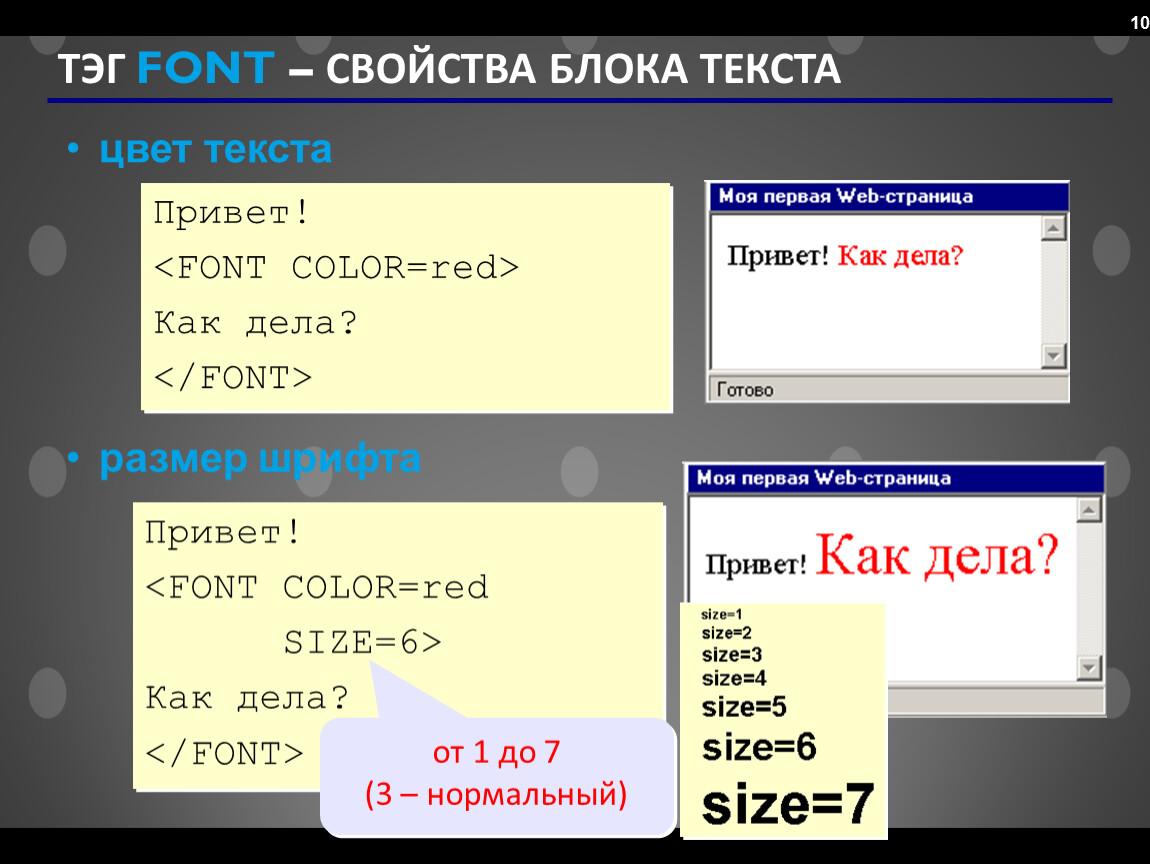The image size is (1150, 864).
Task: Click 'Привет!' in the top code box
Action: tap(231, 213)
